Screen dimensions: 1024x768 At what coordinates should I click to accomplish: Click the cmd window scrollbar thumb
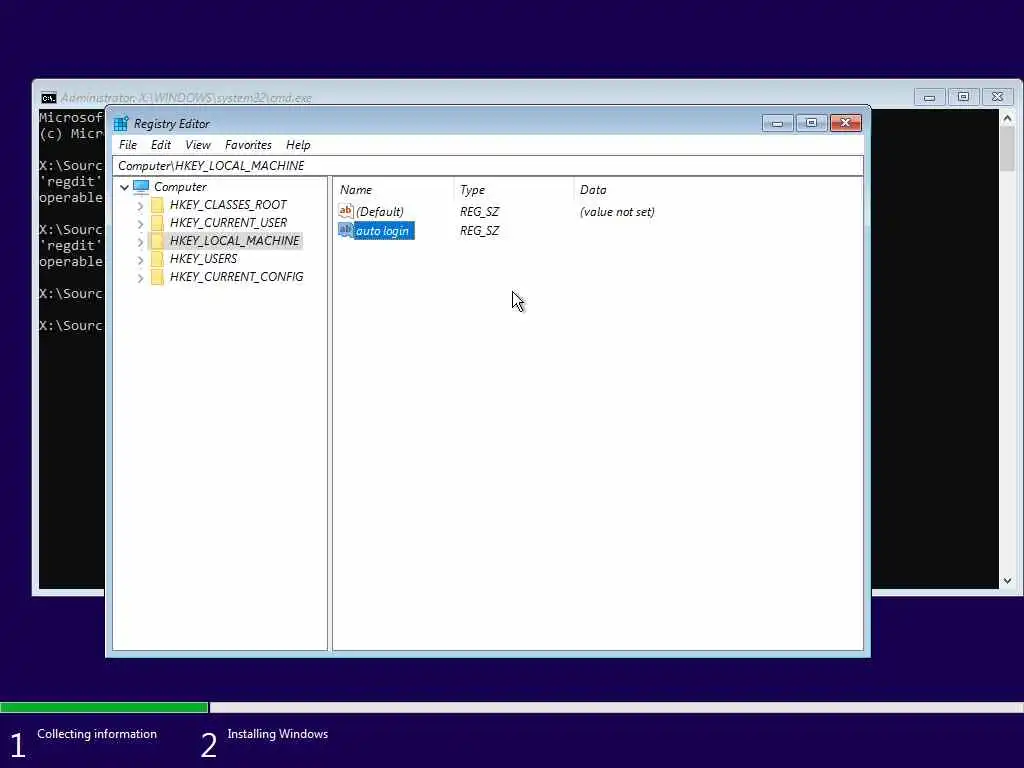1007,149
